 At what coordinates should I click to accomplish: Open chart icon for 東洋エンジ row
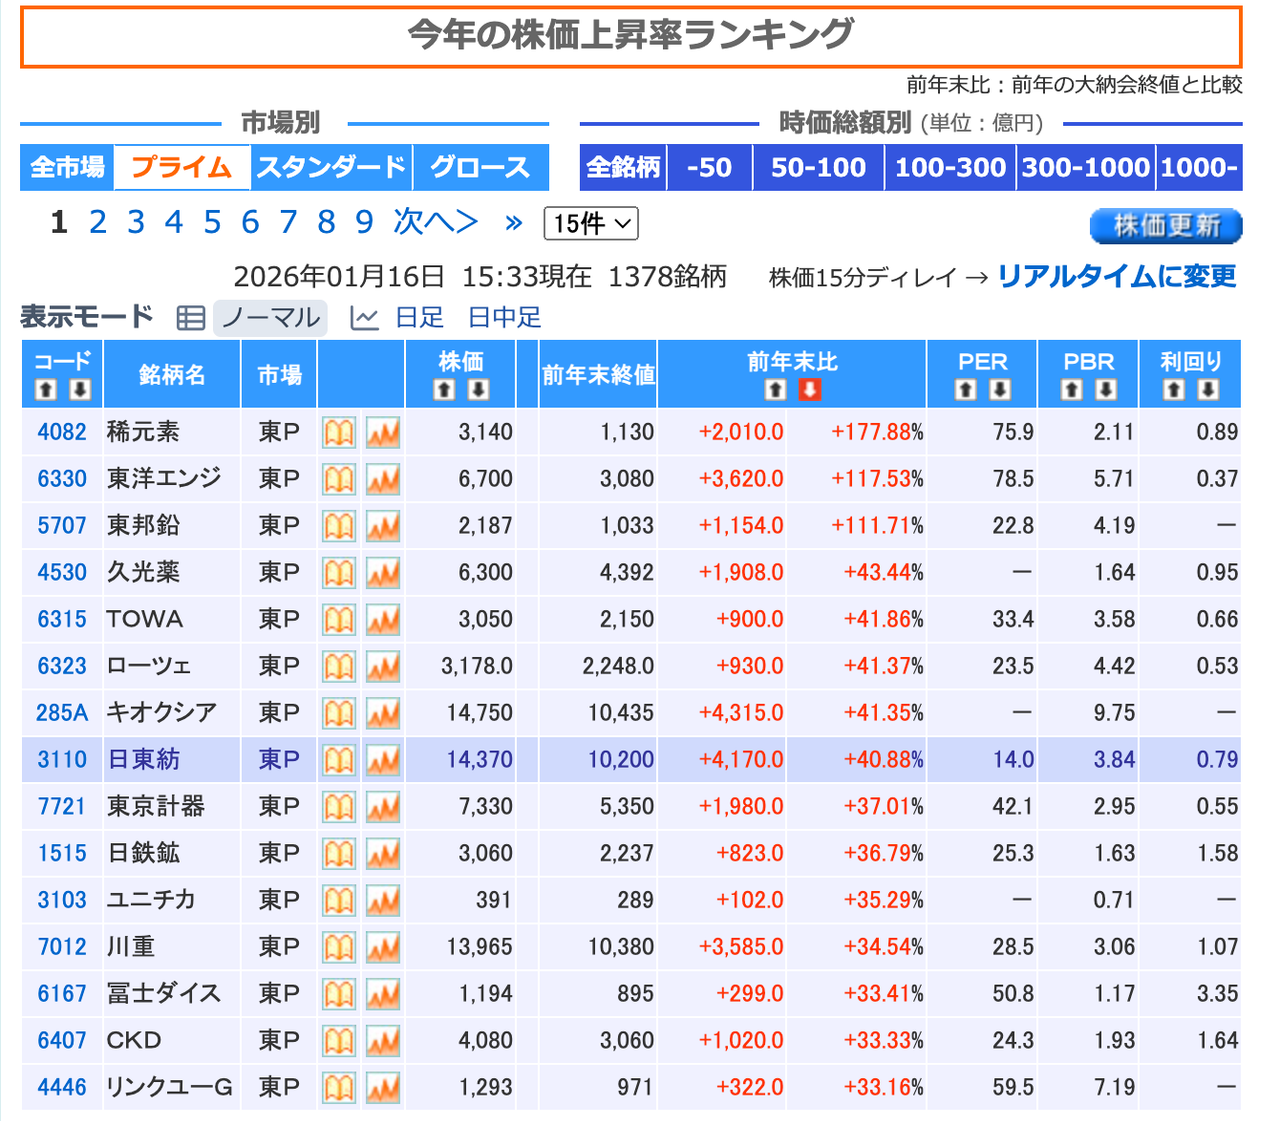point(383,480)
